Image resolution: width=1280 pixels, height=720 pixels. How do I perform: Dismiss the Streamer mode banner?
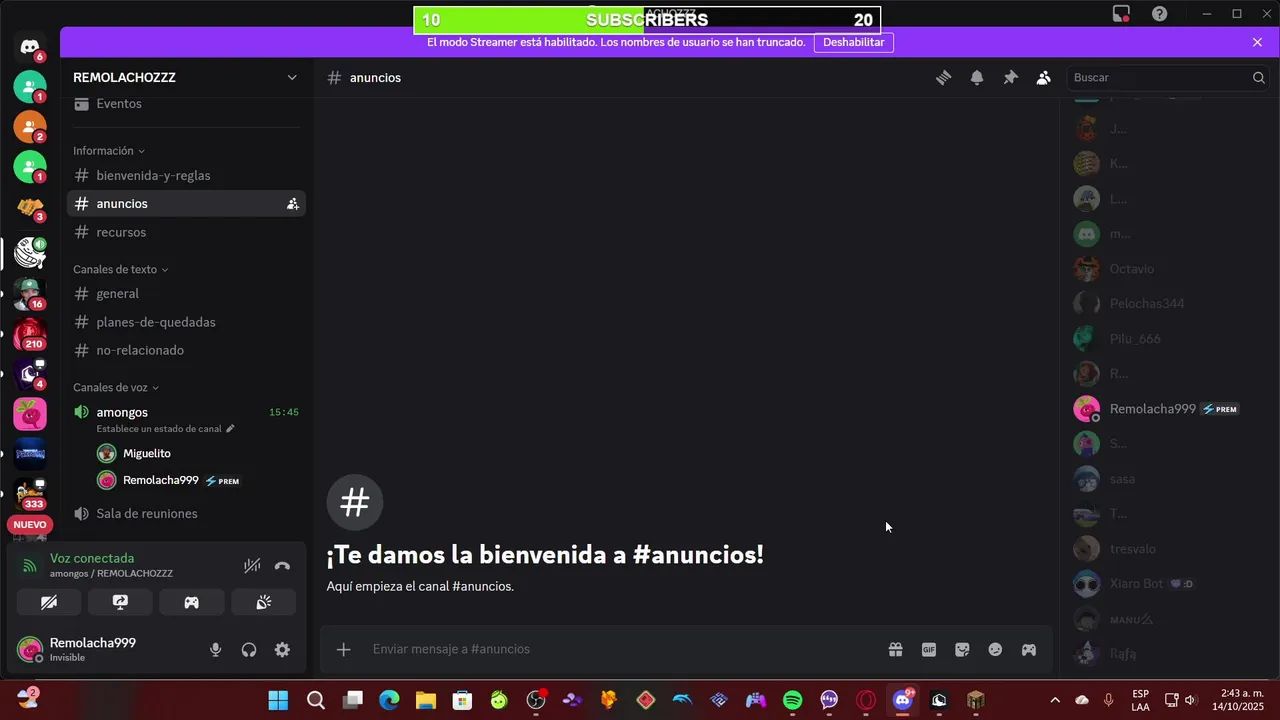tap(1257, 43)
